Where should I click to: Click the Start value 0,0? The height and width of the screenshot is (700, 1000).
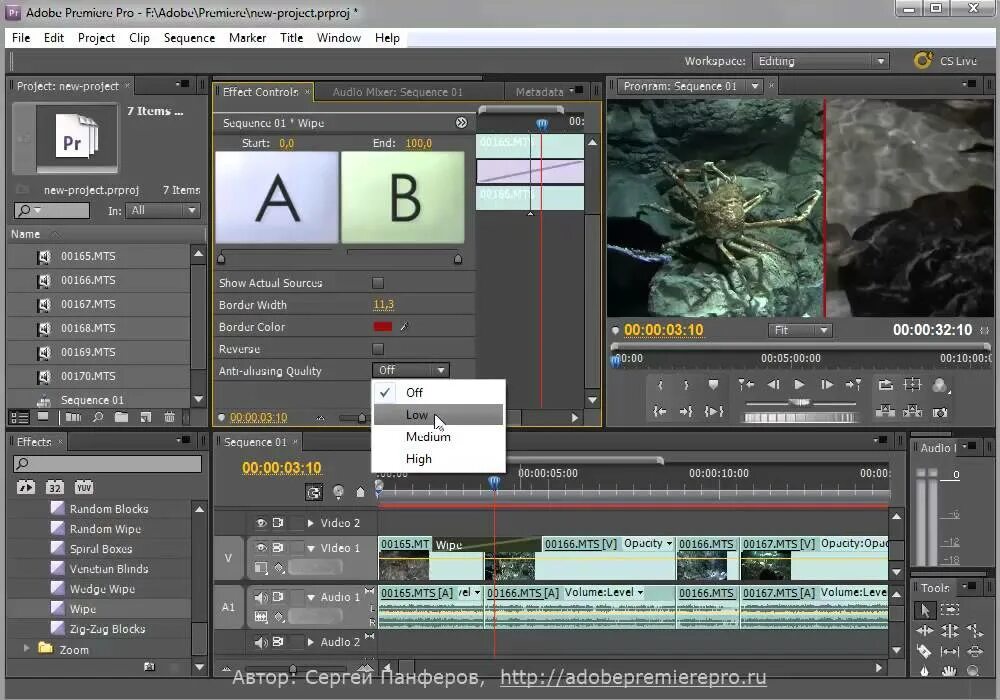[x=286, y=143]
